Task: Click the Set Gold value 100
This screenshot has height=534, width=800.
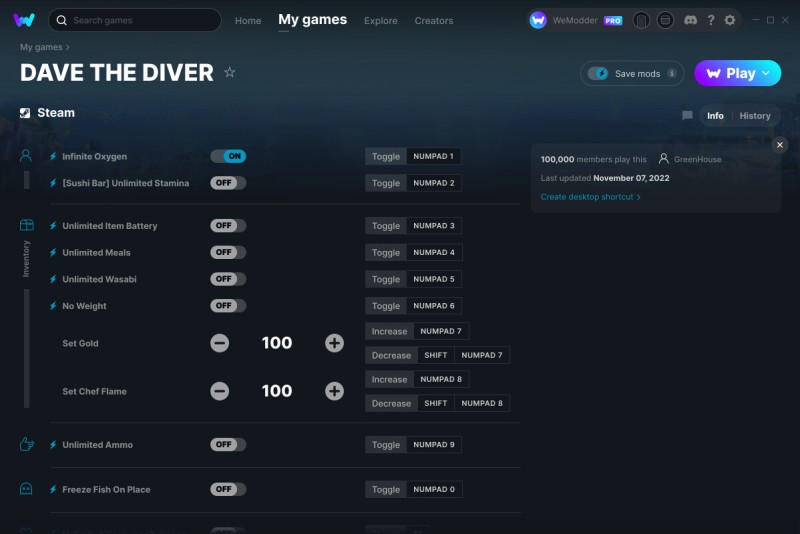Action: click(x=277, y=343)
